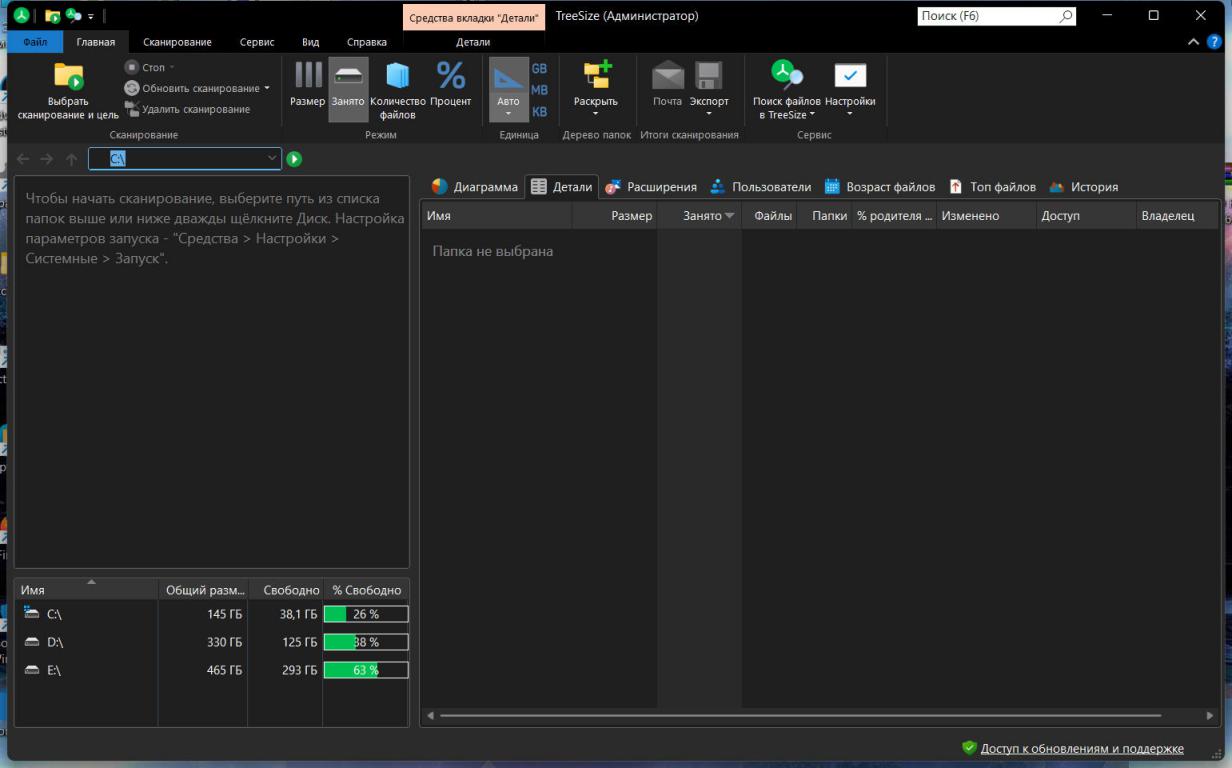Toggle the Занято display mode
This screenshot has width=1232, height=768.
(x=348, y=76)
